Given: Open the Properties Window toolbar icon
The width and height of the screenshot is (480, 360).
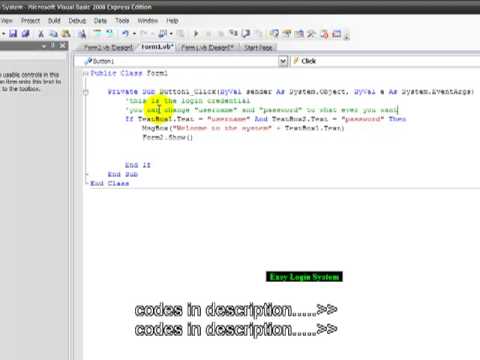Looking at the screenshot, I should click(287, 34).
